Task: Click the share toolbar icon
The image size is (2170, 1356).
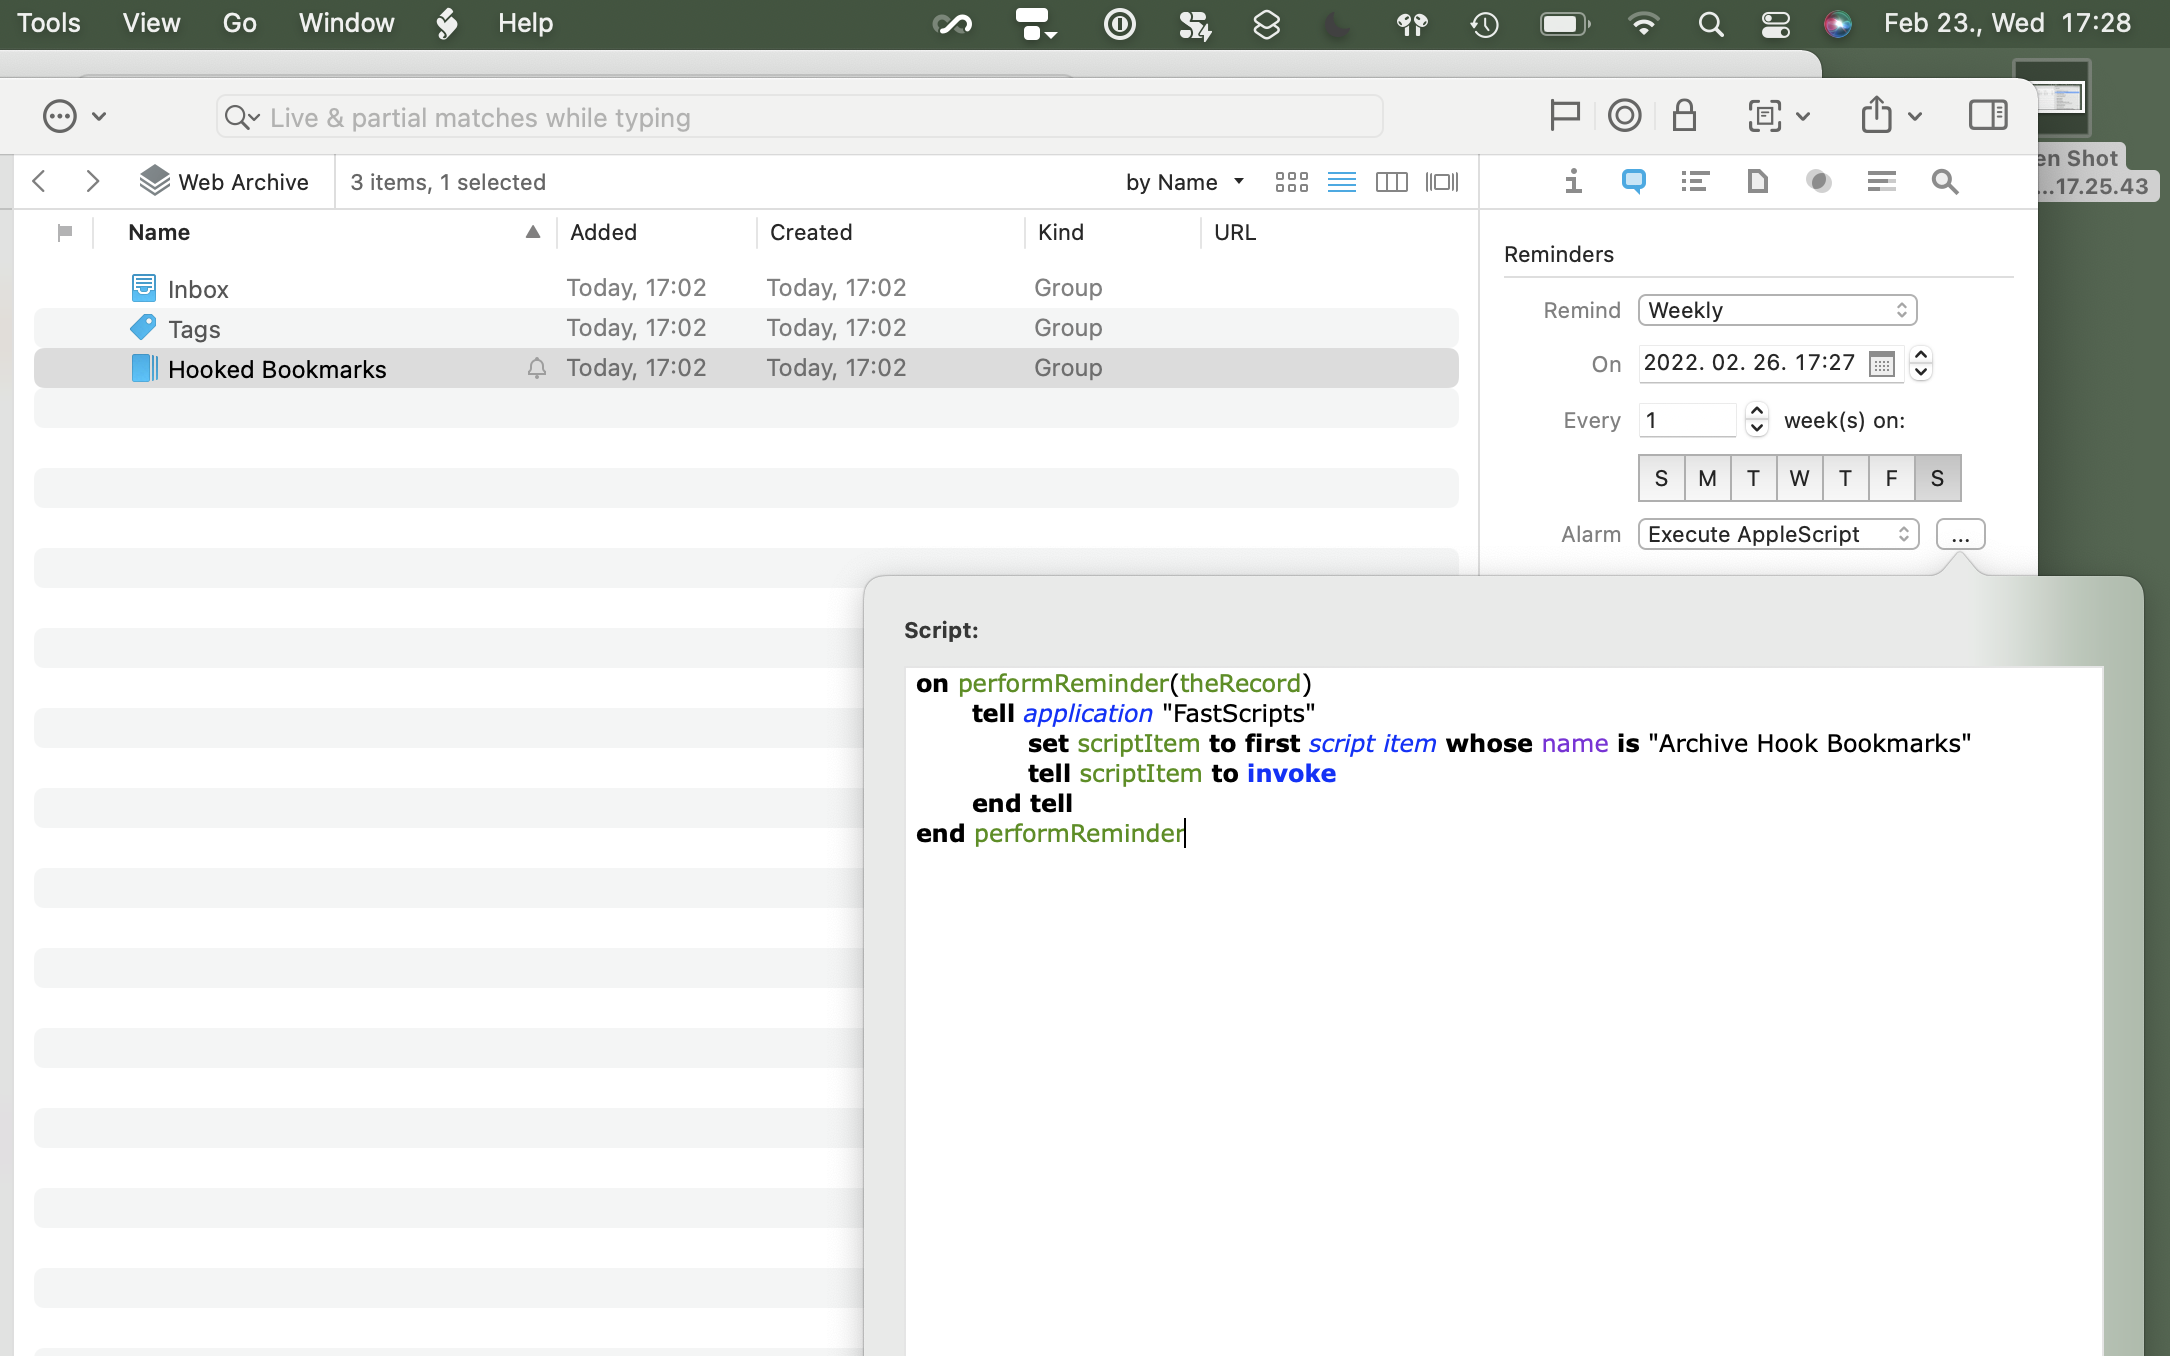Action: 1876,114
